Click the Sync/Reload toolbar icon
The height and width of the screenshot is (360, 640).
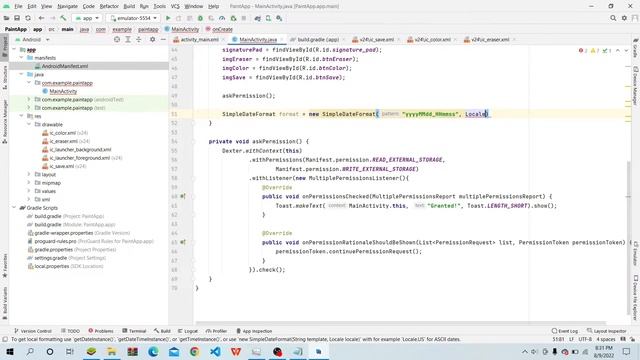click(28, 18)
